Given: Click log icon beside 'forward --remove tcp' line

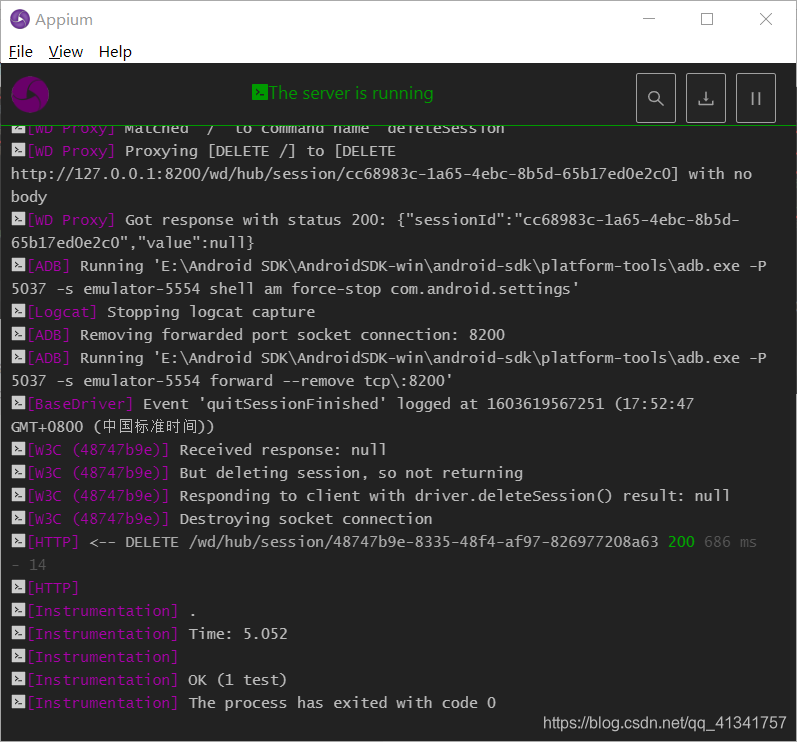Looking at the screenshot, I should pyautogui.click(x=18, y=357).
